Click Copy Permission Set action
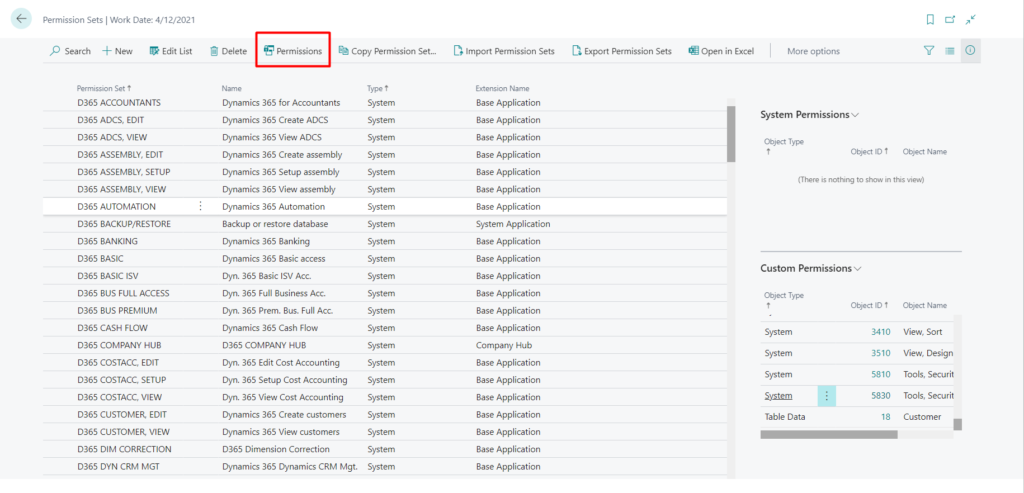Viewport: 1024px width, 493px height. pyautogui.click(x=387, y=51)
